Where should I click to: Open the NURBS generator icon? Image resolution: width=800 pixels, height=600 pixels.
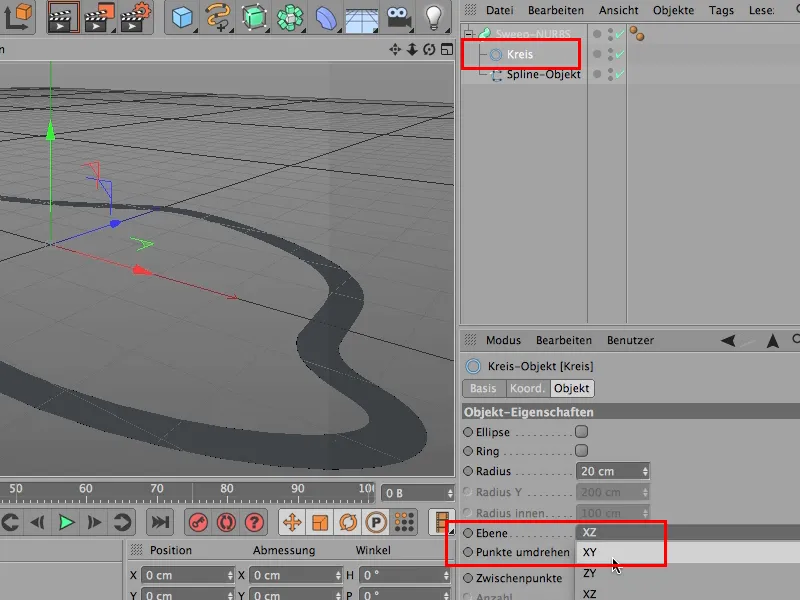pos(254,17)
